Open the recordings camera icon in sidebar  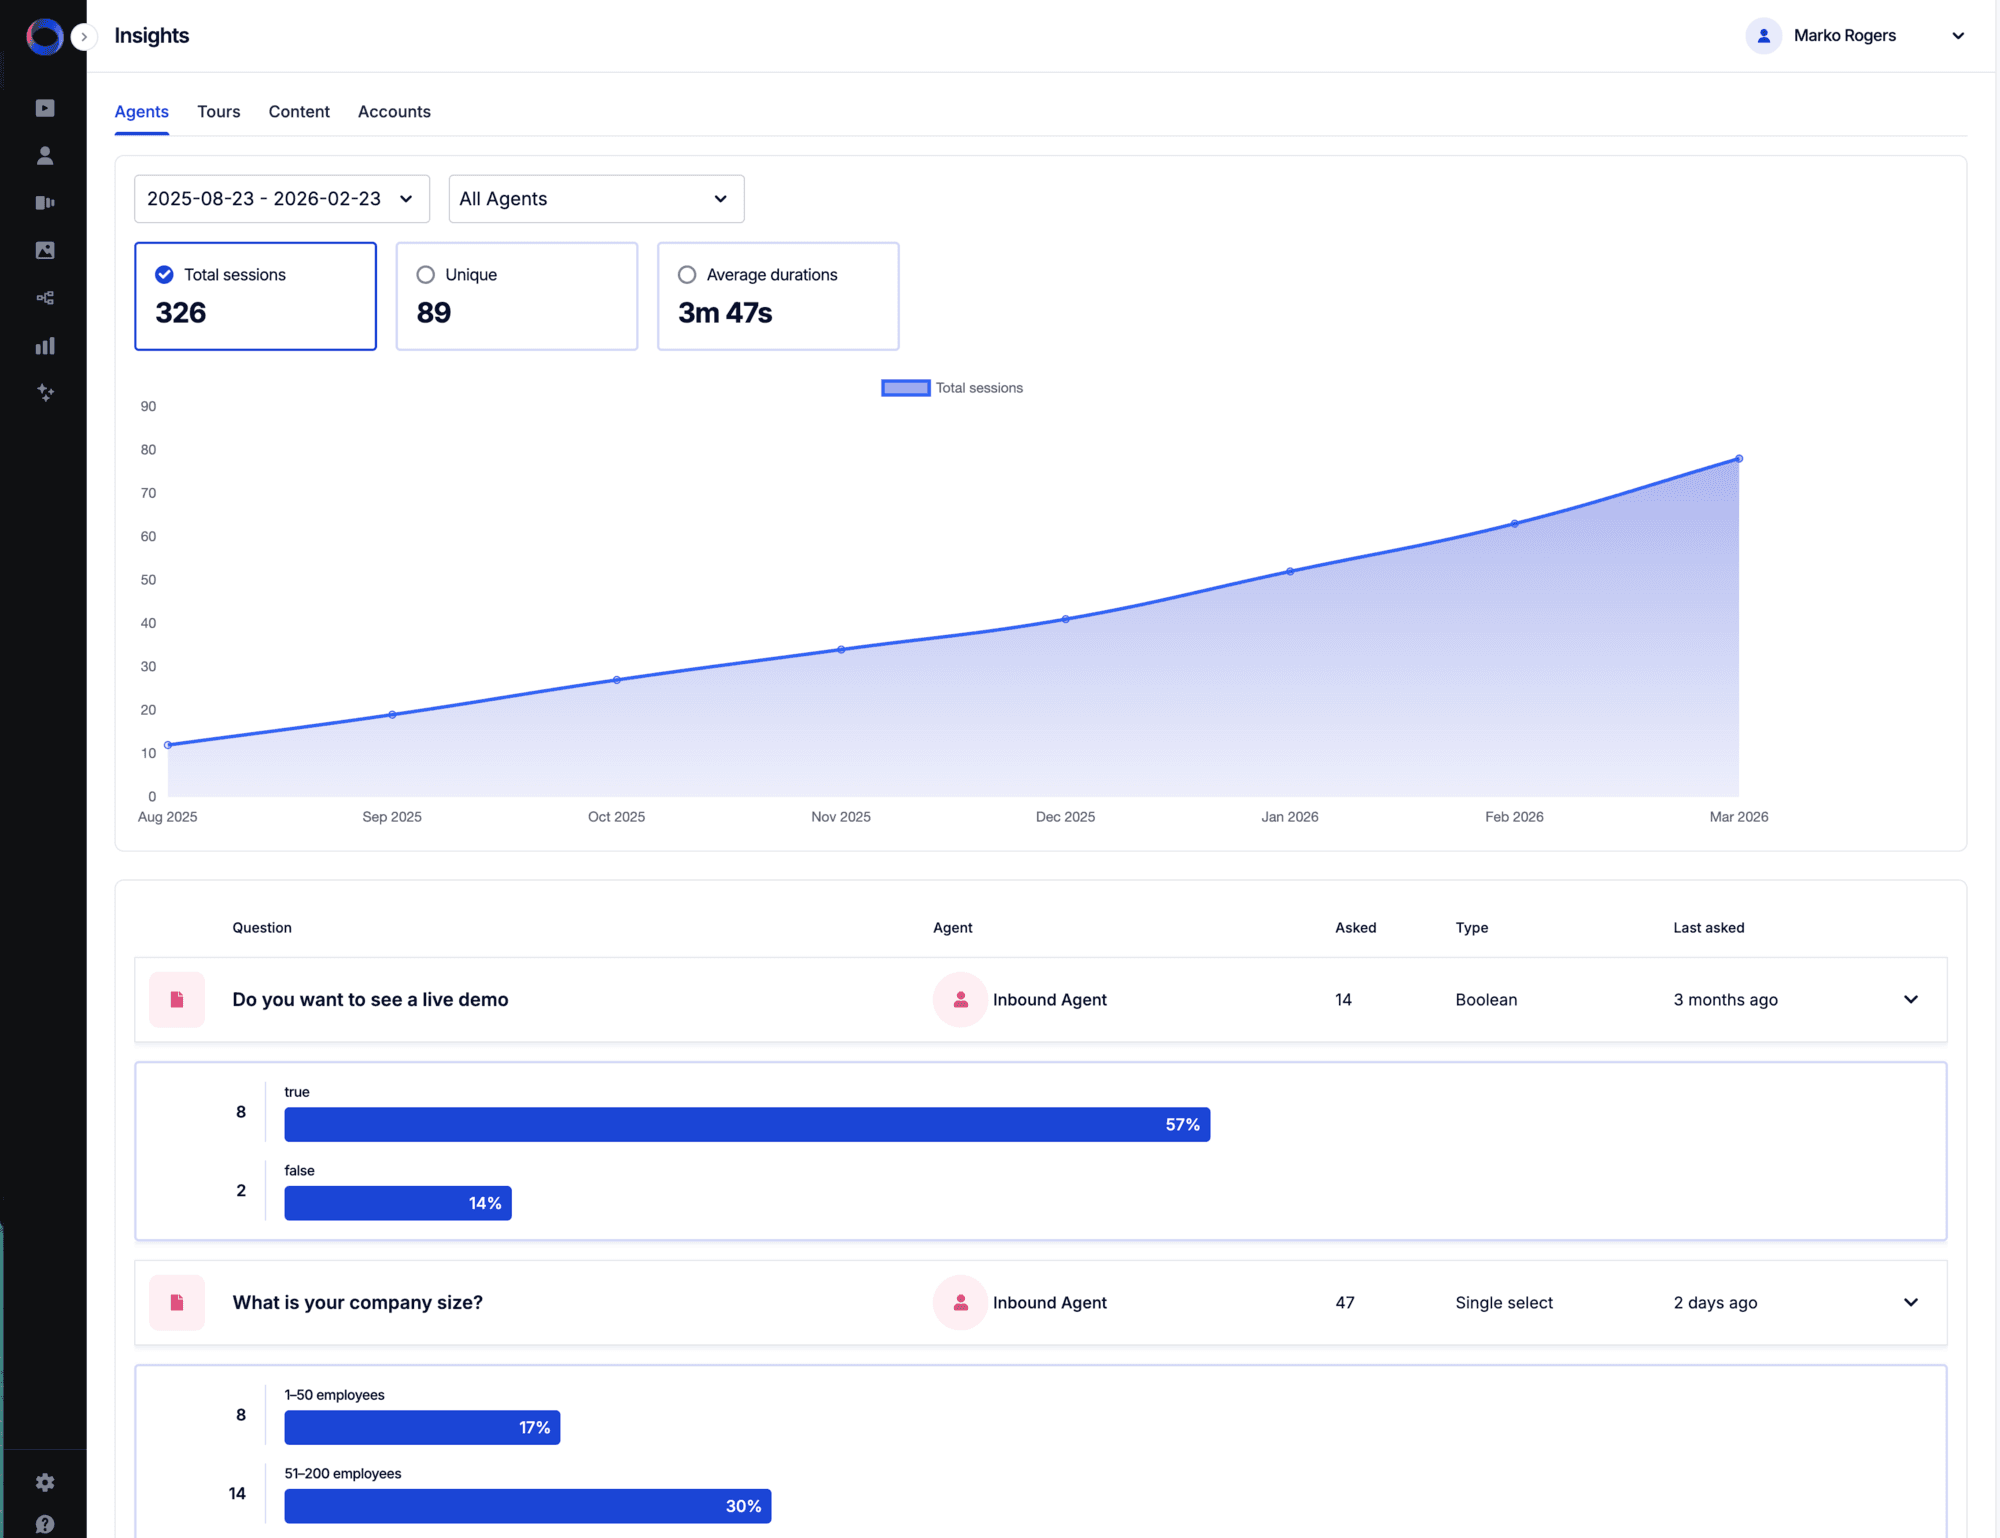coord(45,202)
